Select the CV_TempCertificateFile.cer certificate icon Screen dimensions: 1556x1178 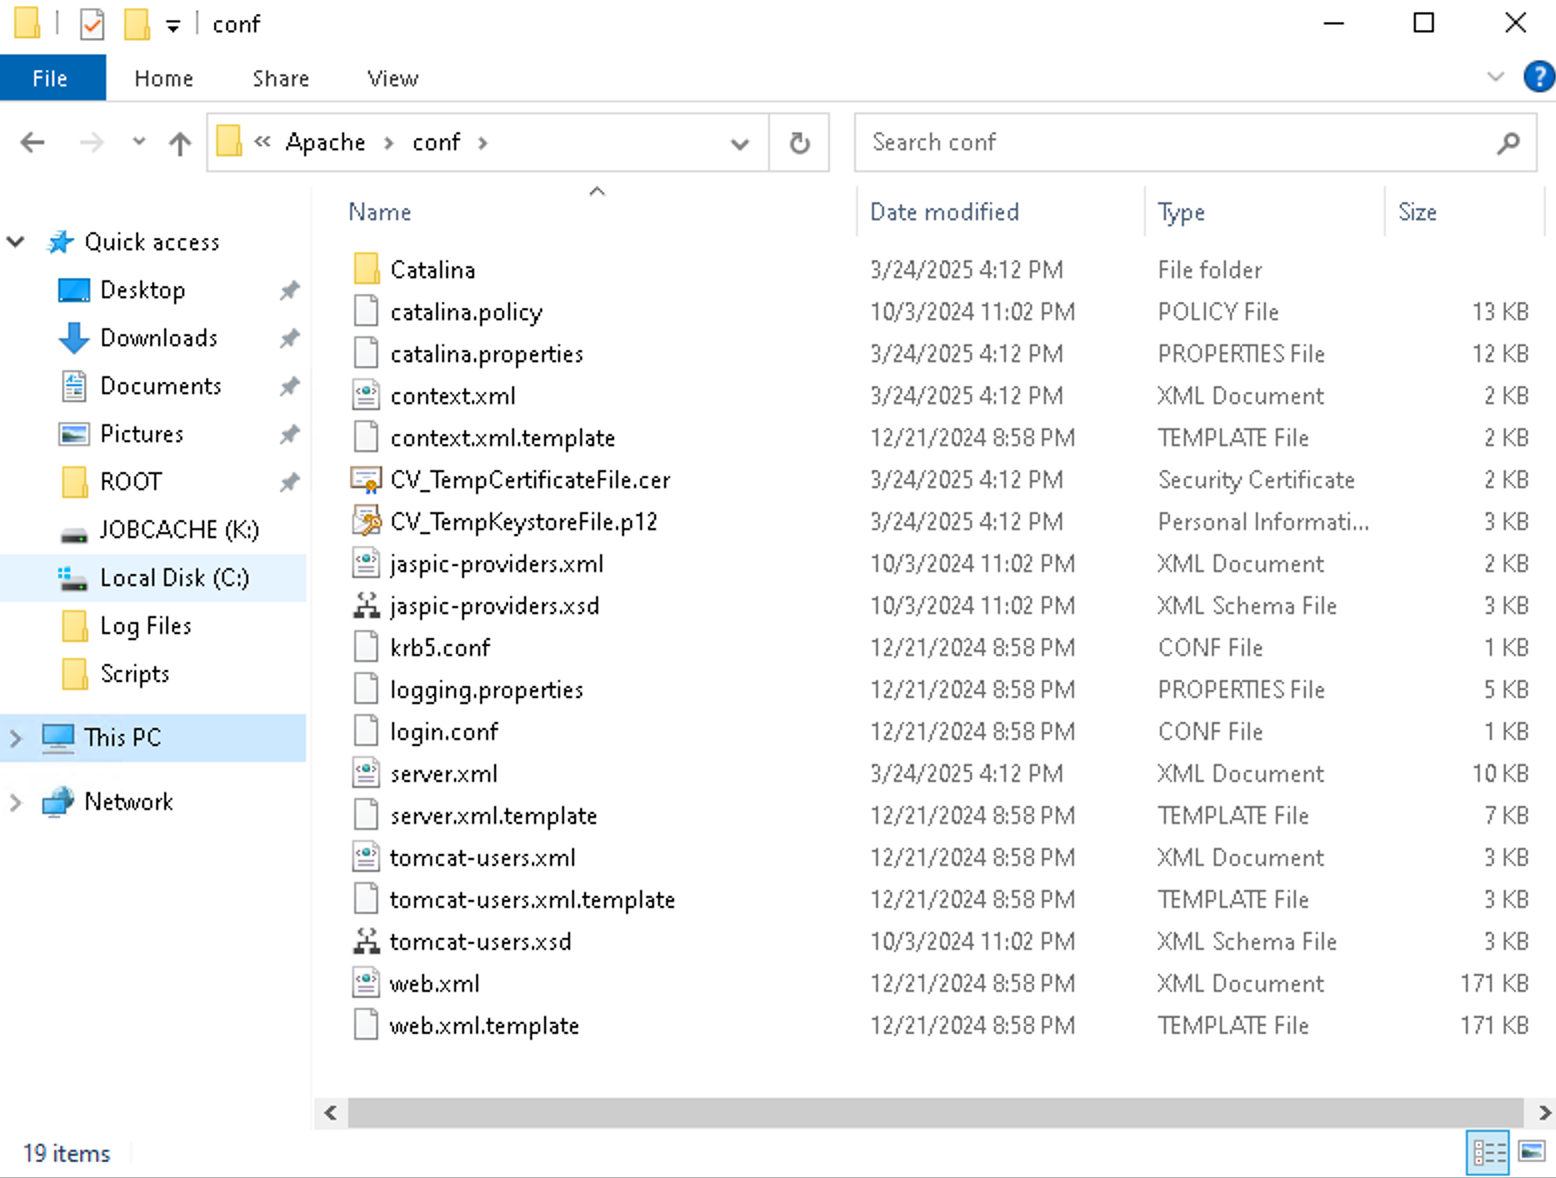coord(366,479)
